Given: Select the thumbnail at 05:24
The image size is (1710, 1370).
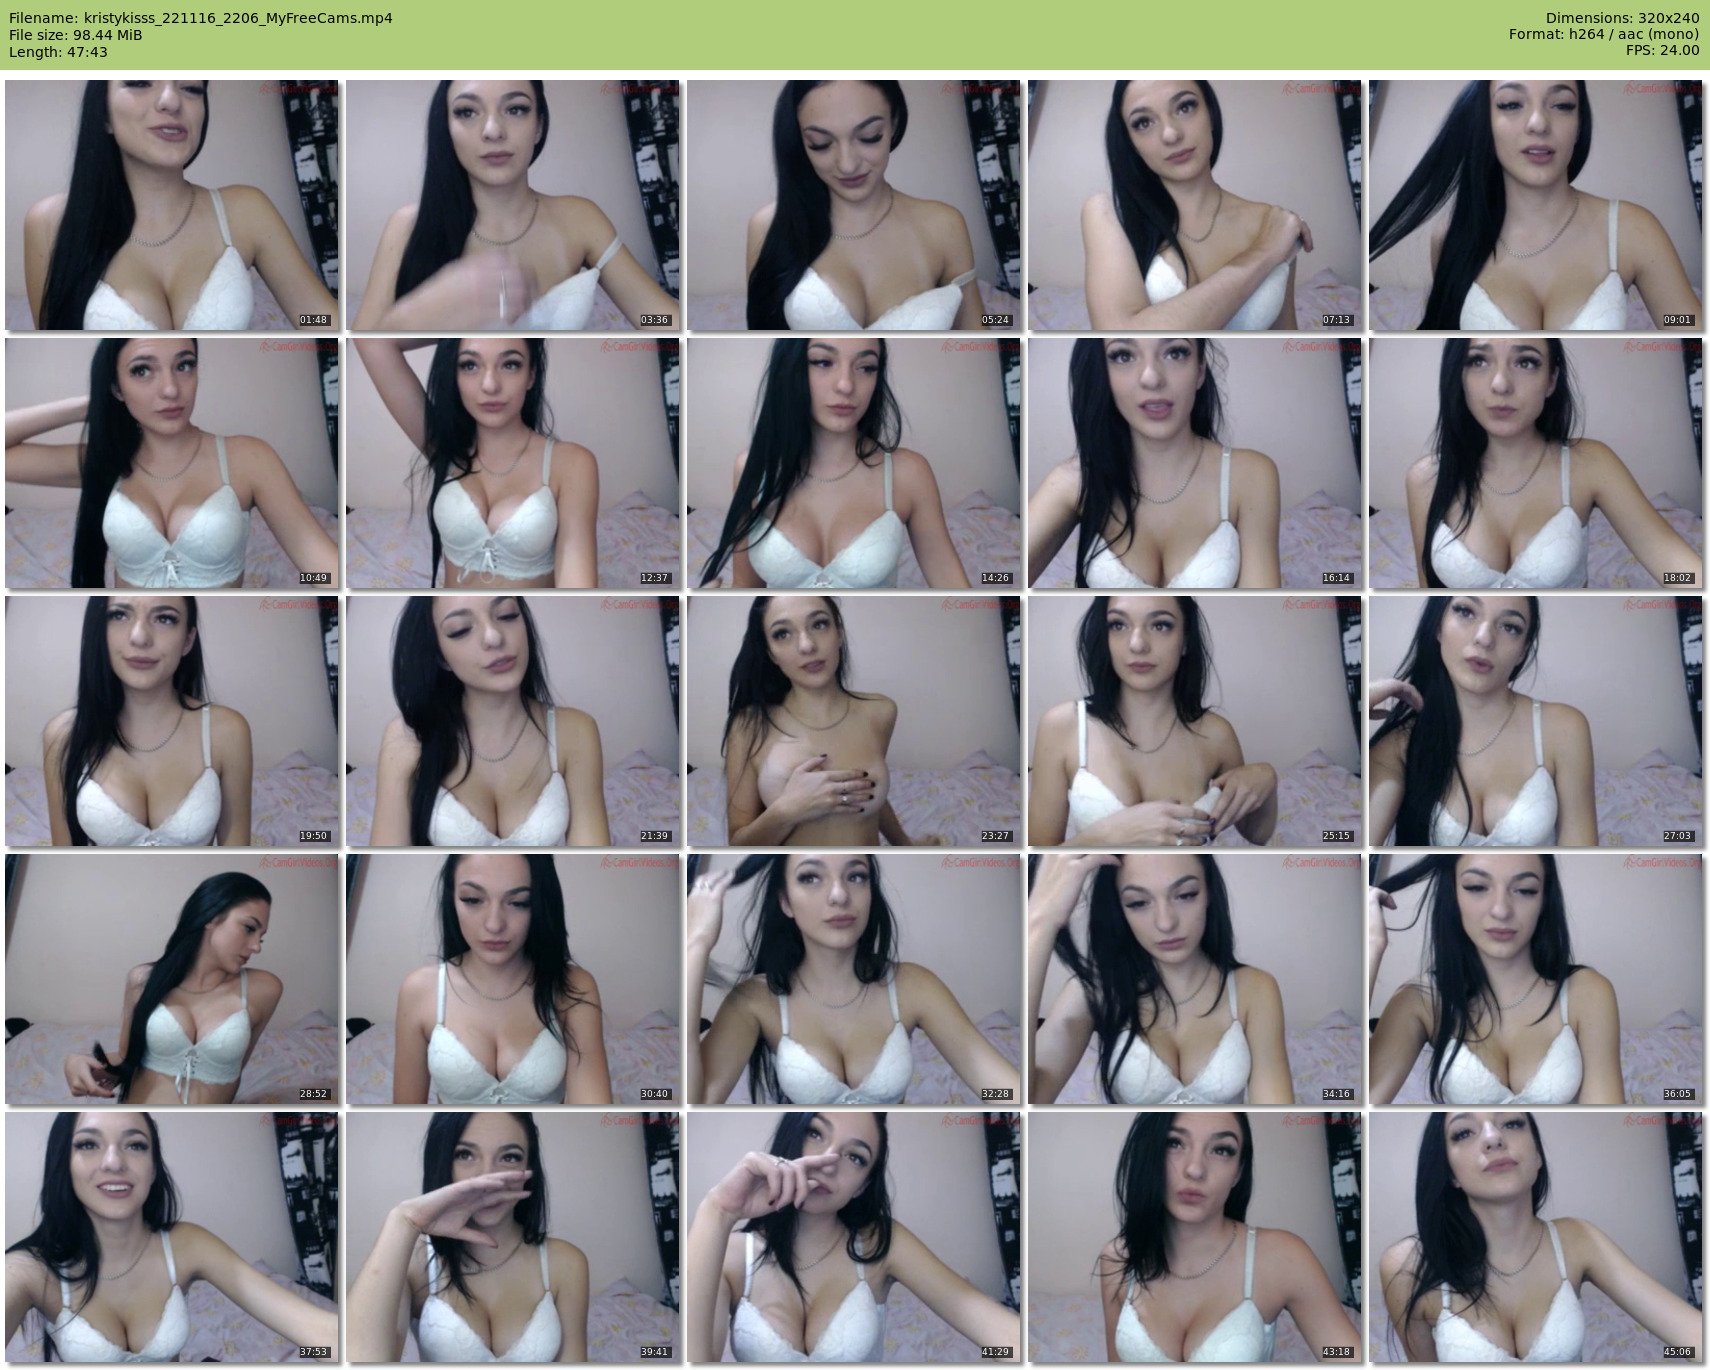Looking at the screenshot, I should tap(853, 205).
